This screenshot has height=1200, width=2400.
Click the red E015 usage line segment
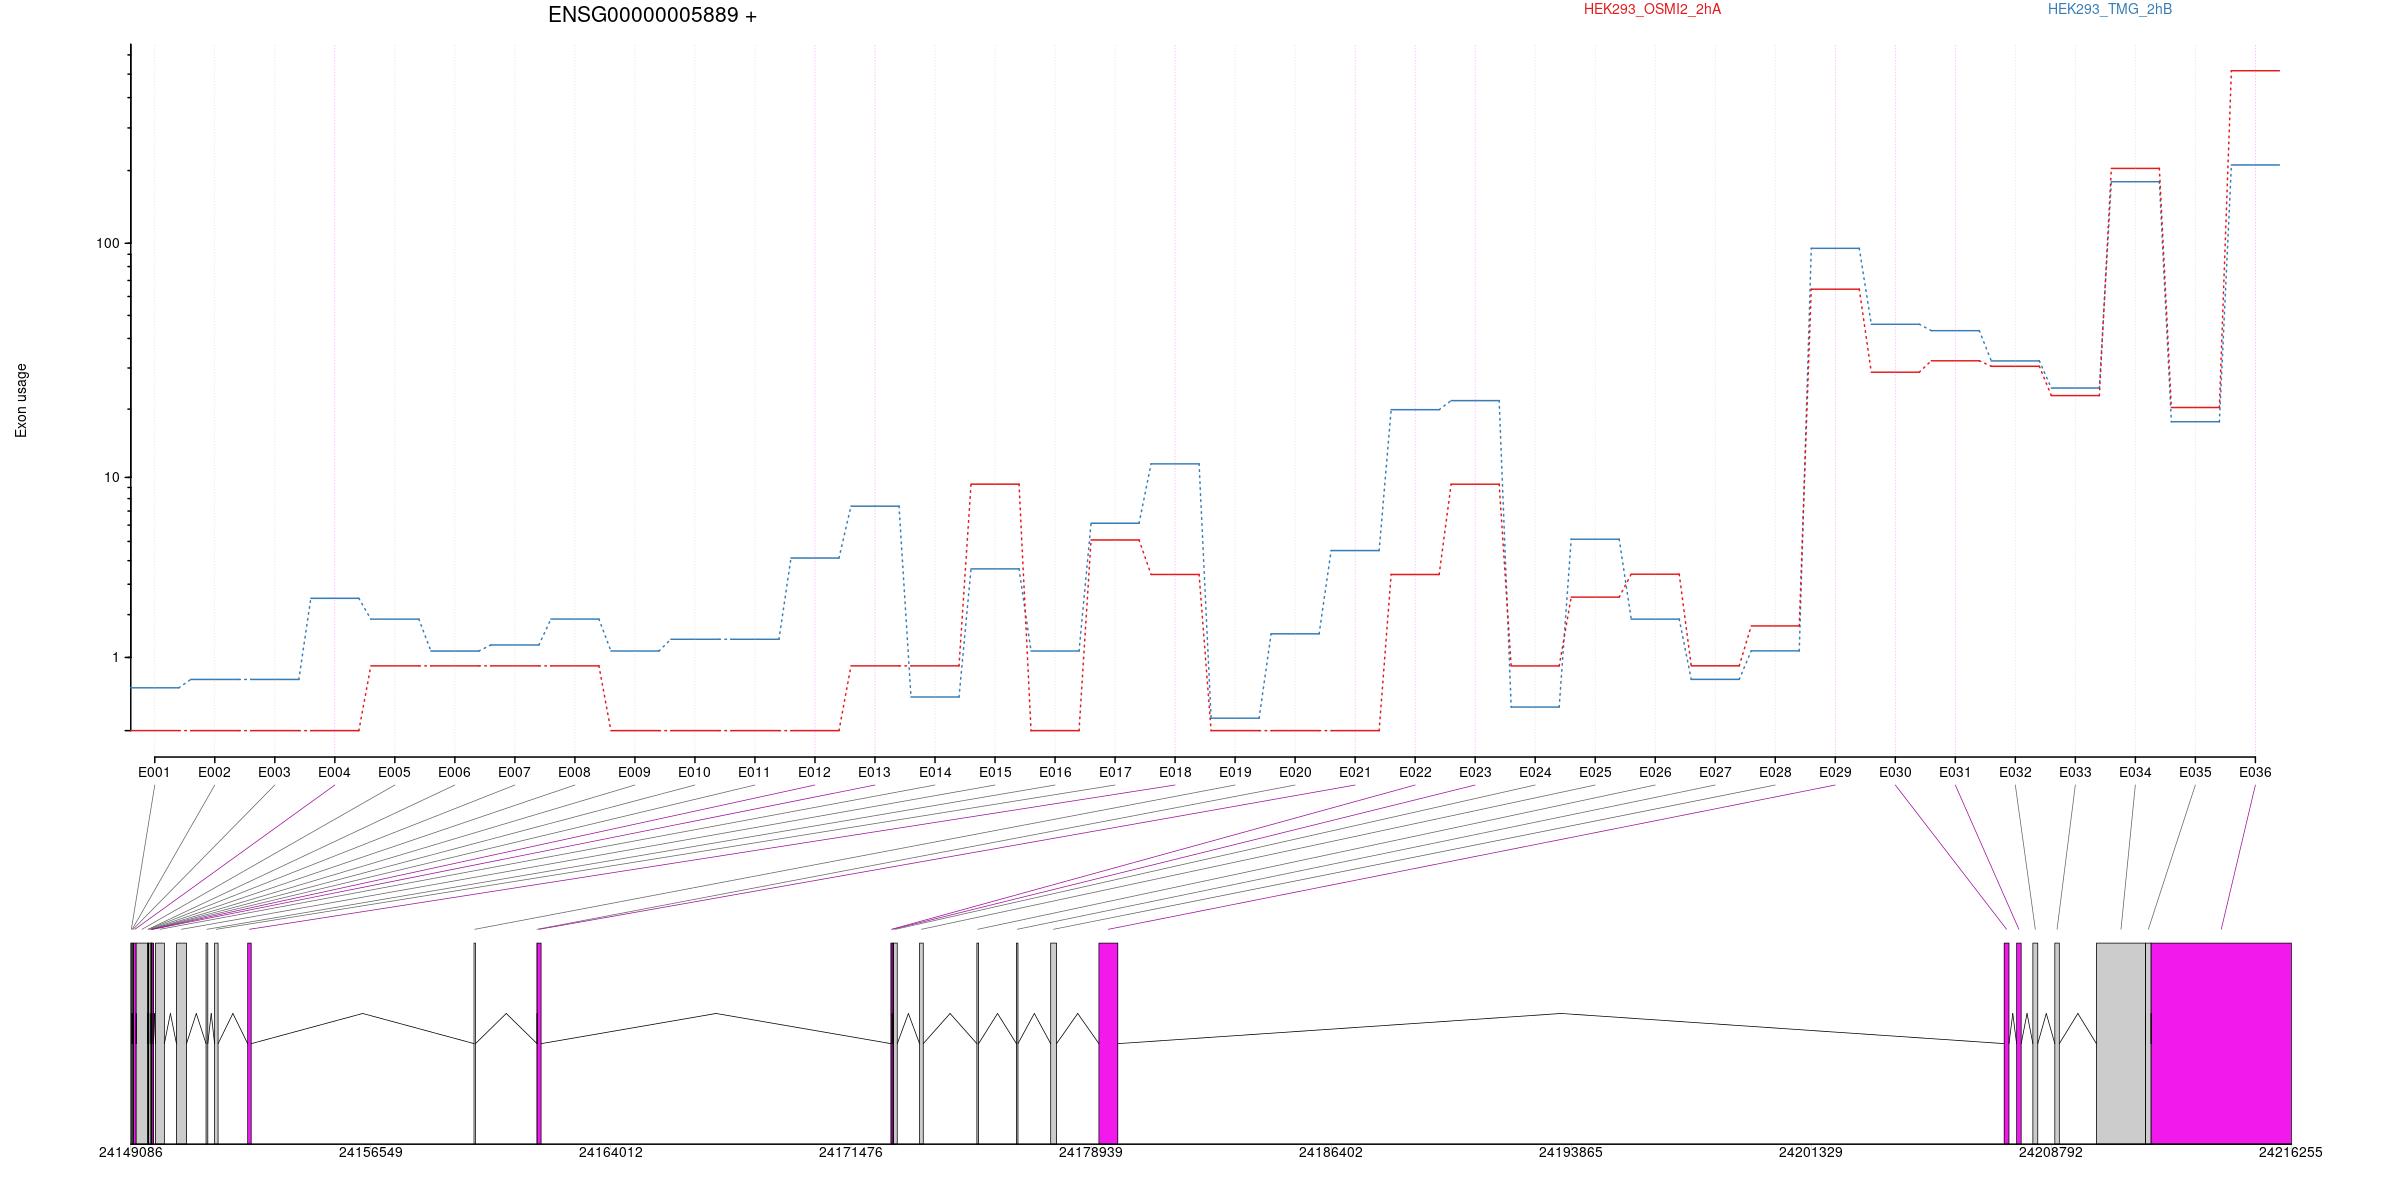tap(995, 484)
